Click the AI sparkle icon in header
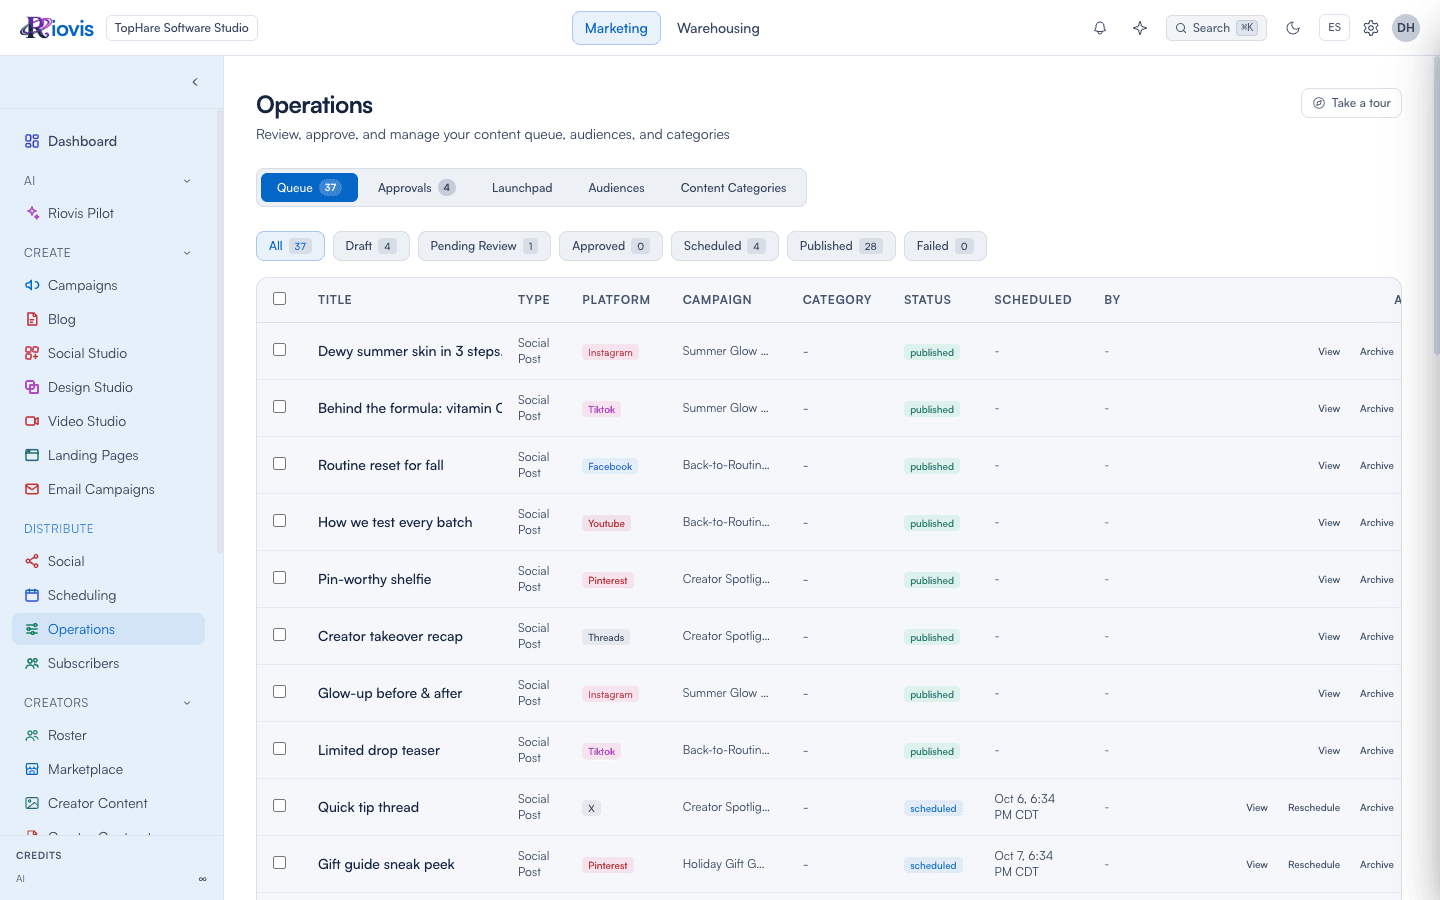 (1139, 28)
